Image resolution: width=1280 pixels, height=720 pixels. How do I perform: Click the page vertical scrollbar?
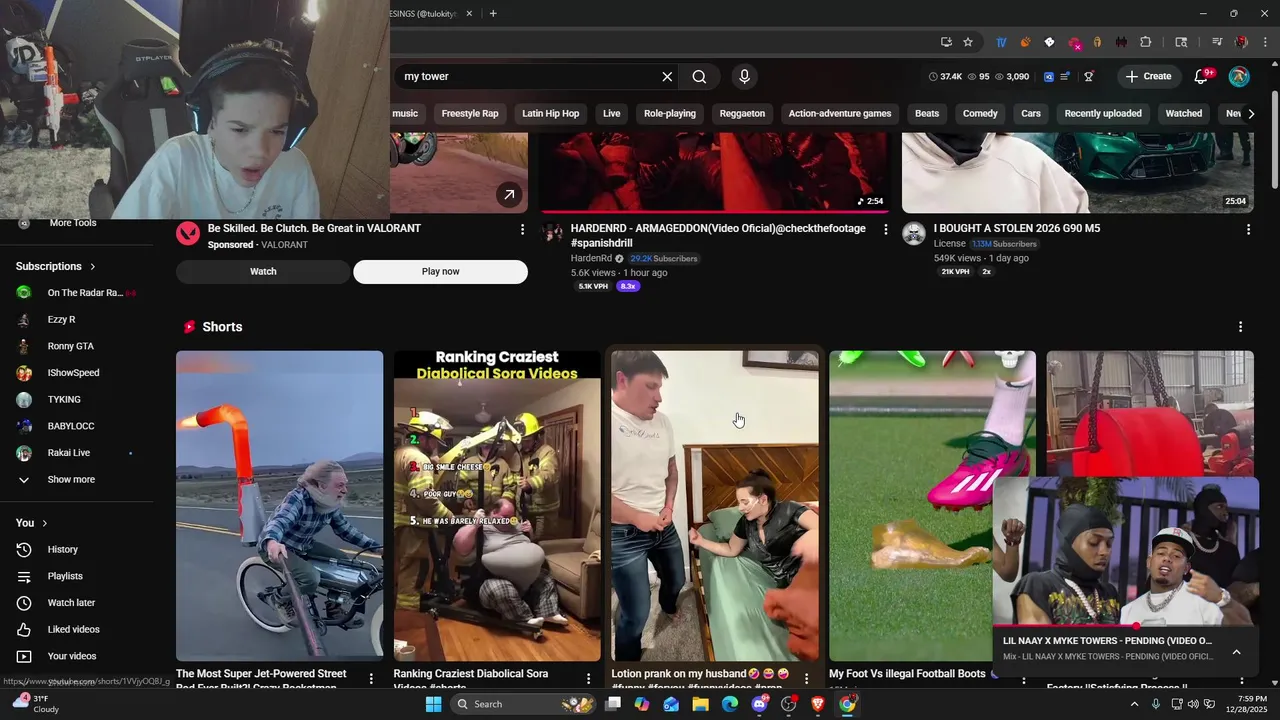click(1274, 139)
